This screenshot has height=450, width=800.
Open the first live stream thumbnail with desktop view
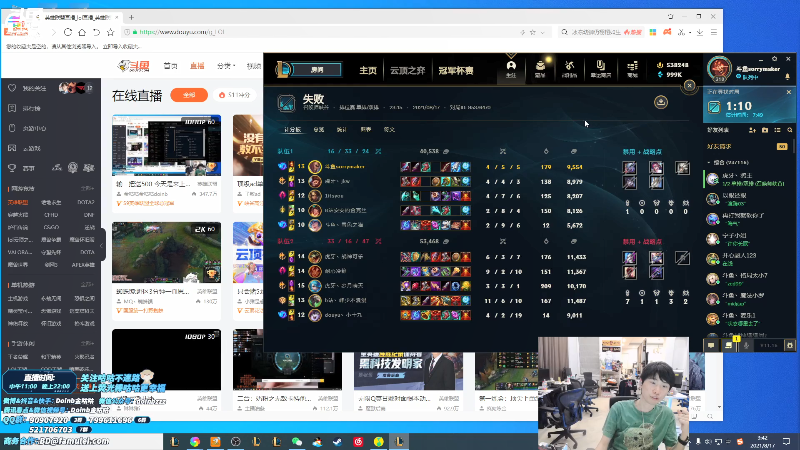pos(166,145)
